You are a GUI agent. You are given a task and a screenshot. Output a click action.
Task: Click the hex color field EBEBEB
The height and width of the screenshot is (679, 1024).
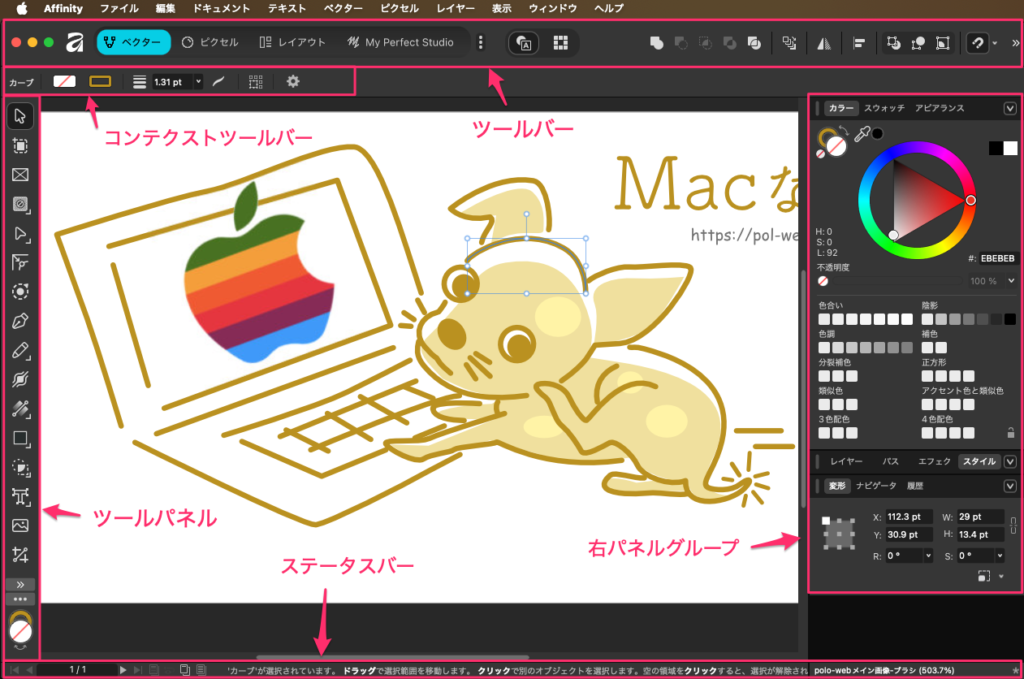(x=998, y=257)
